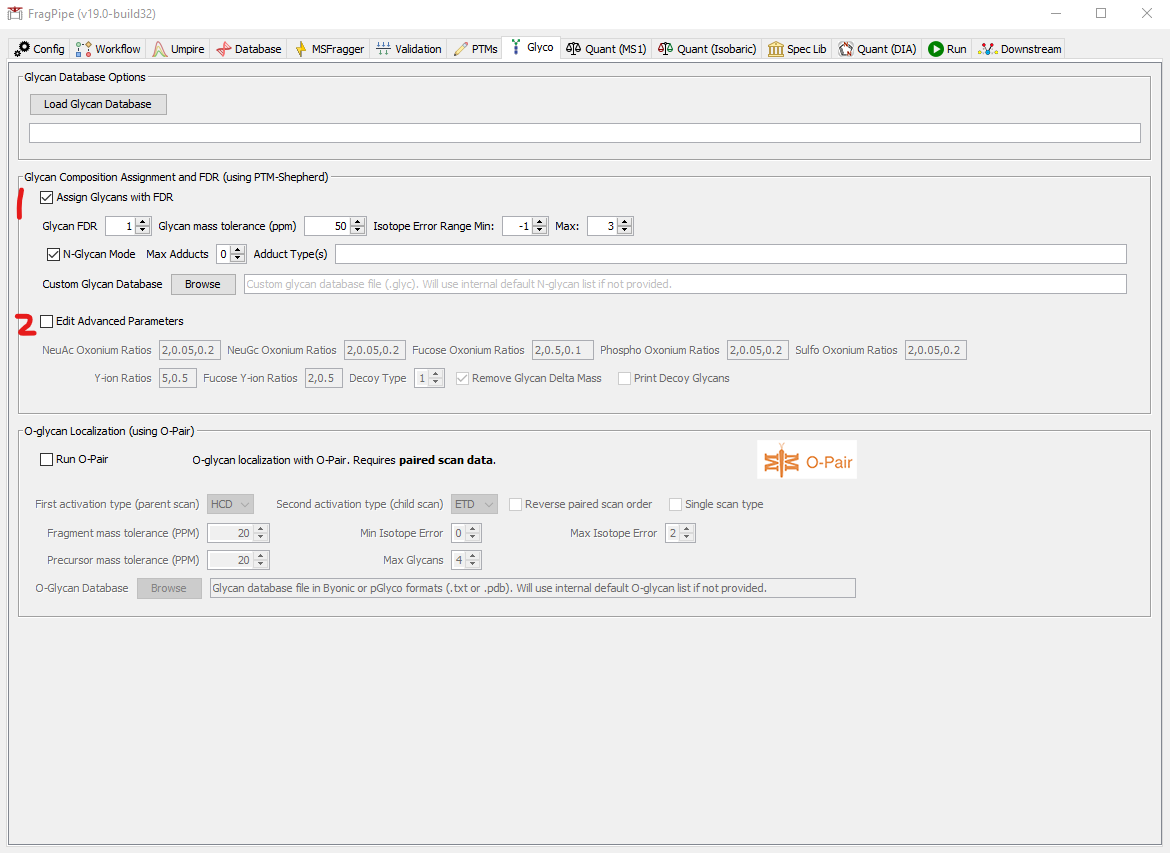
Task: Click the Umpire tab icon
Action: point(160,49)
